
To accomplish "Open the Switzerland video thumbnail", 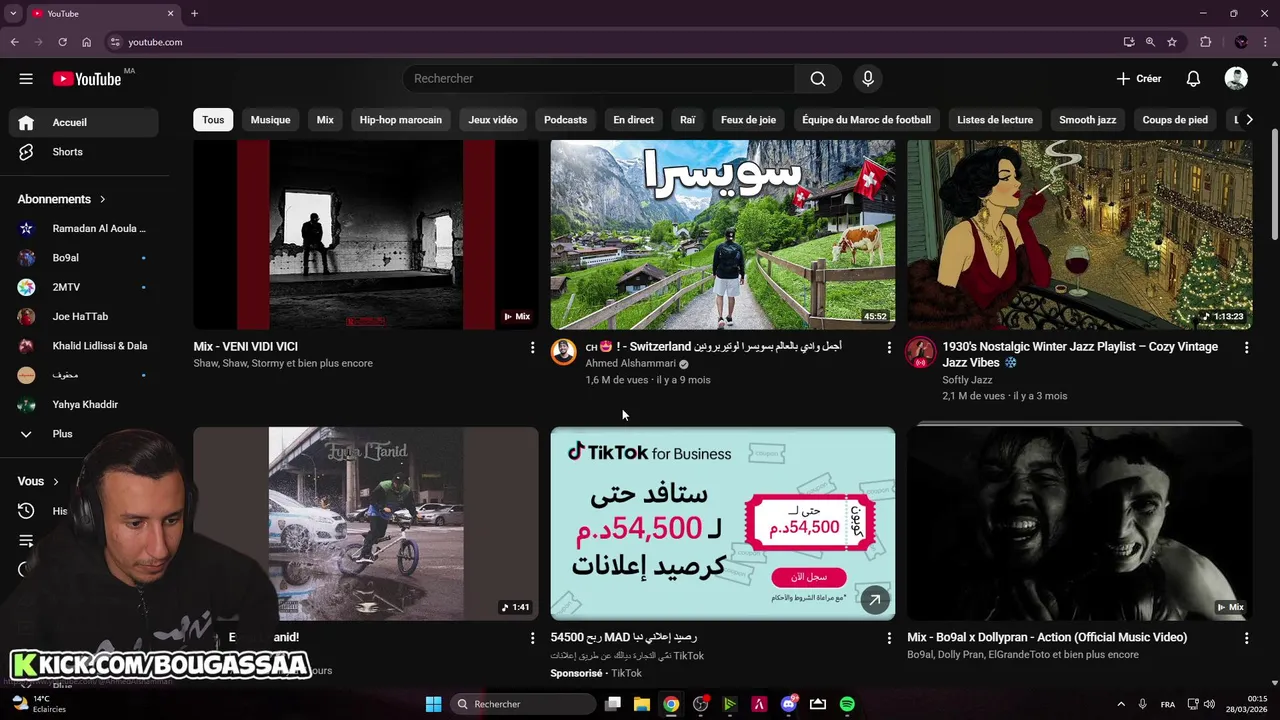I will point(723,234).
